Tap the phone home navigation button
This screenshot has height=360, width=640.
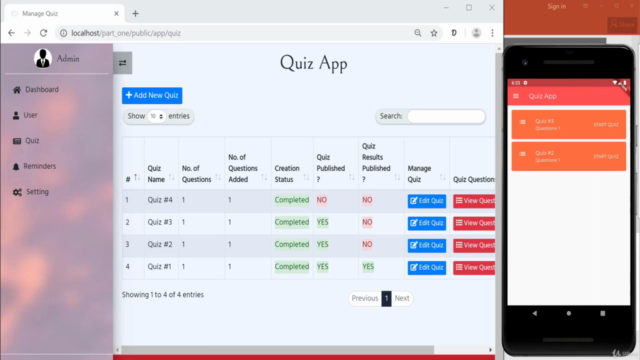[569, 313]
